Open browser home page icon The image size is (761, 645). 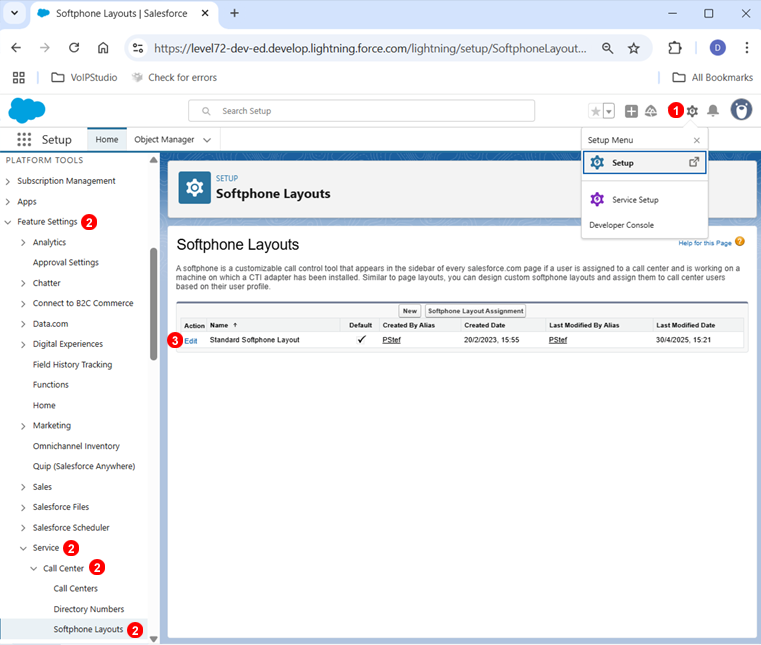click(103, 48)
